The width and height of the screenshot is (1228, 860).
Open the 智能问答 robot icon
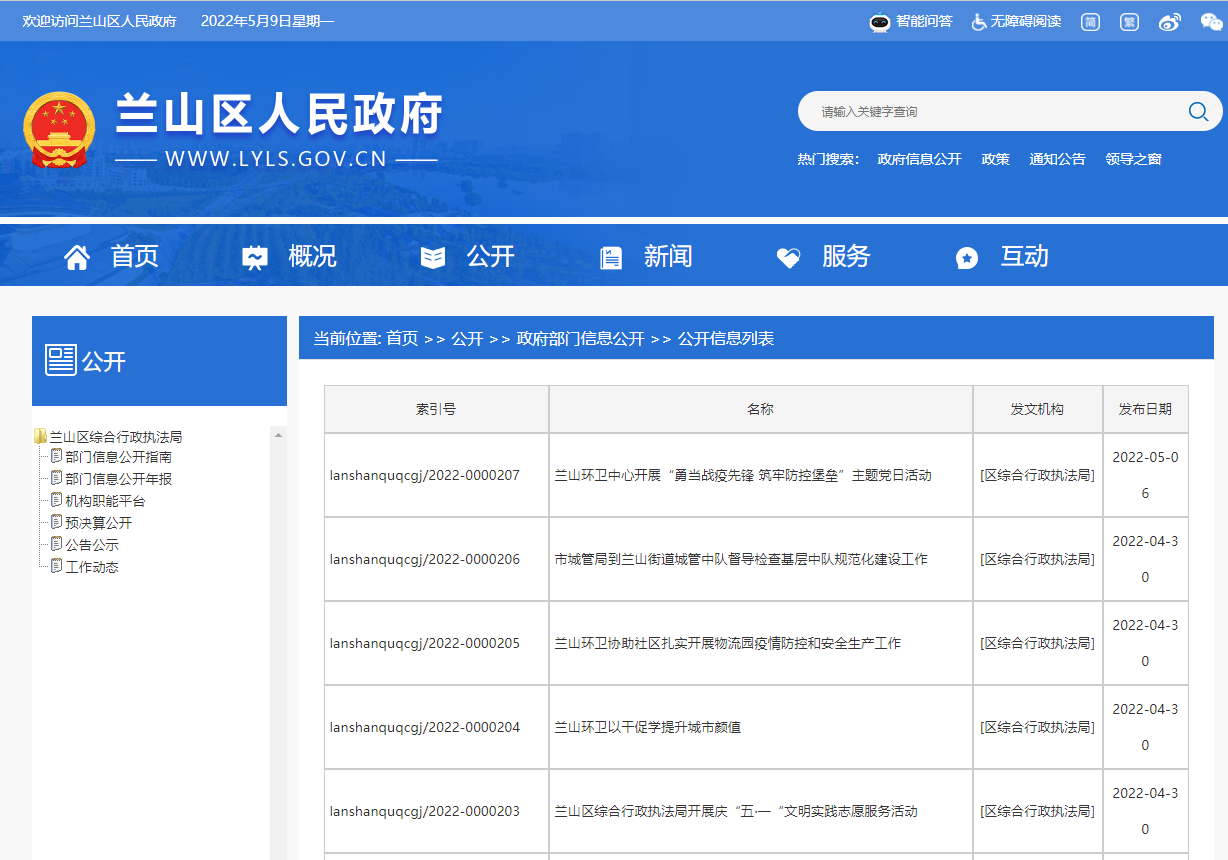[x=879, y=21]
